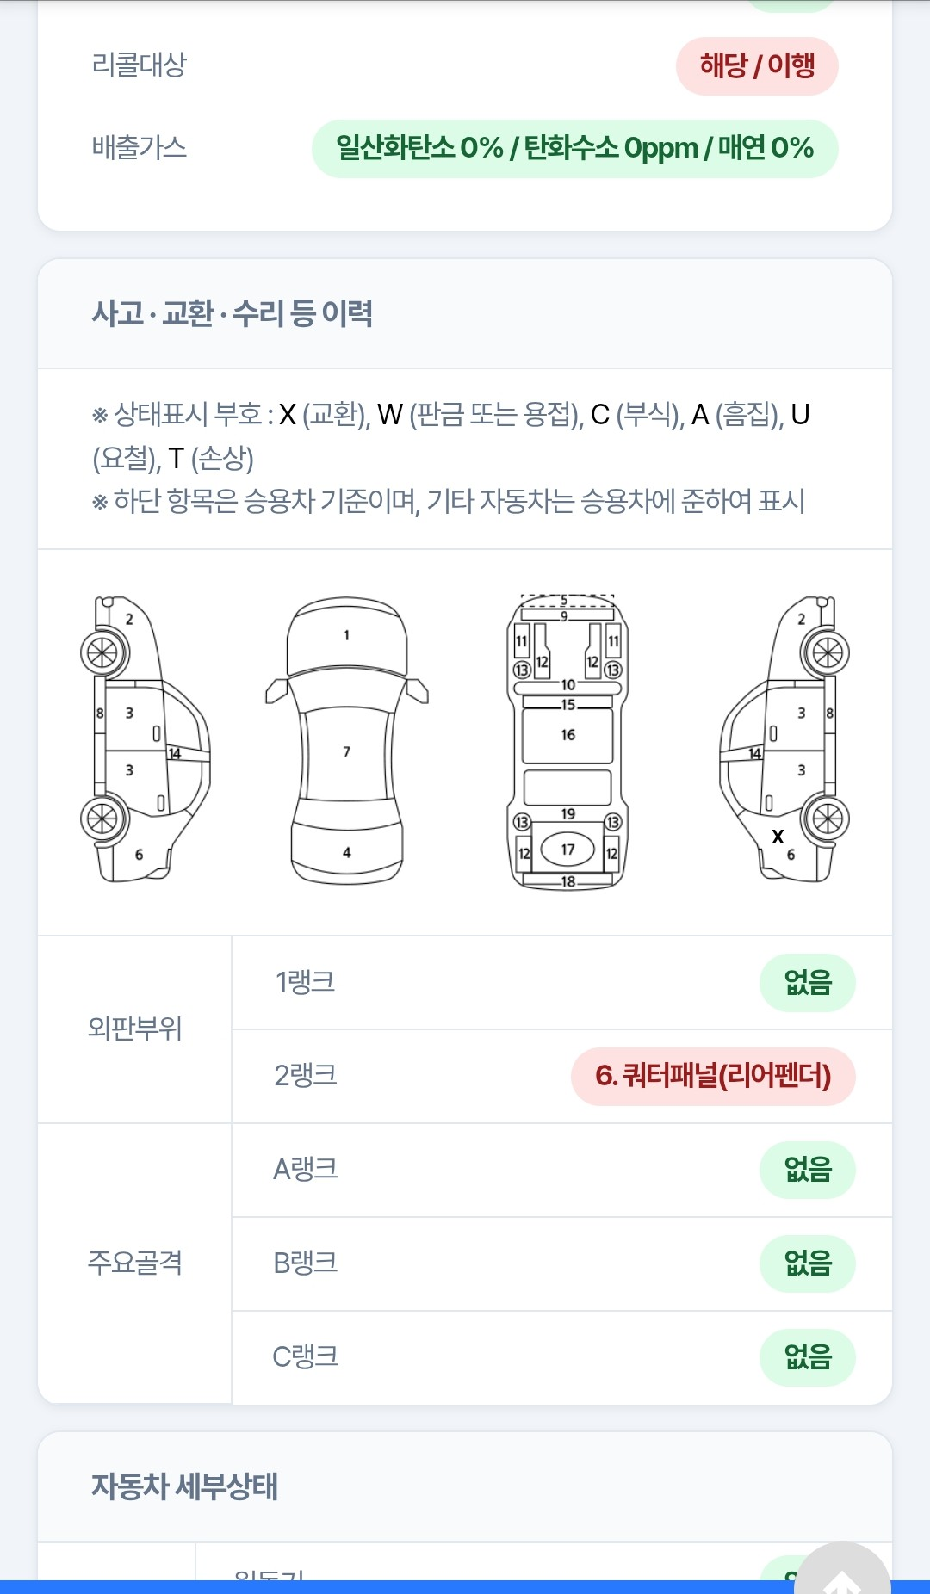Click part 17 in underbody diagram
Viewport: 930px width, 1594px height.
(567, 850)
